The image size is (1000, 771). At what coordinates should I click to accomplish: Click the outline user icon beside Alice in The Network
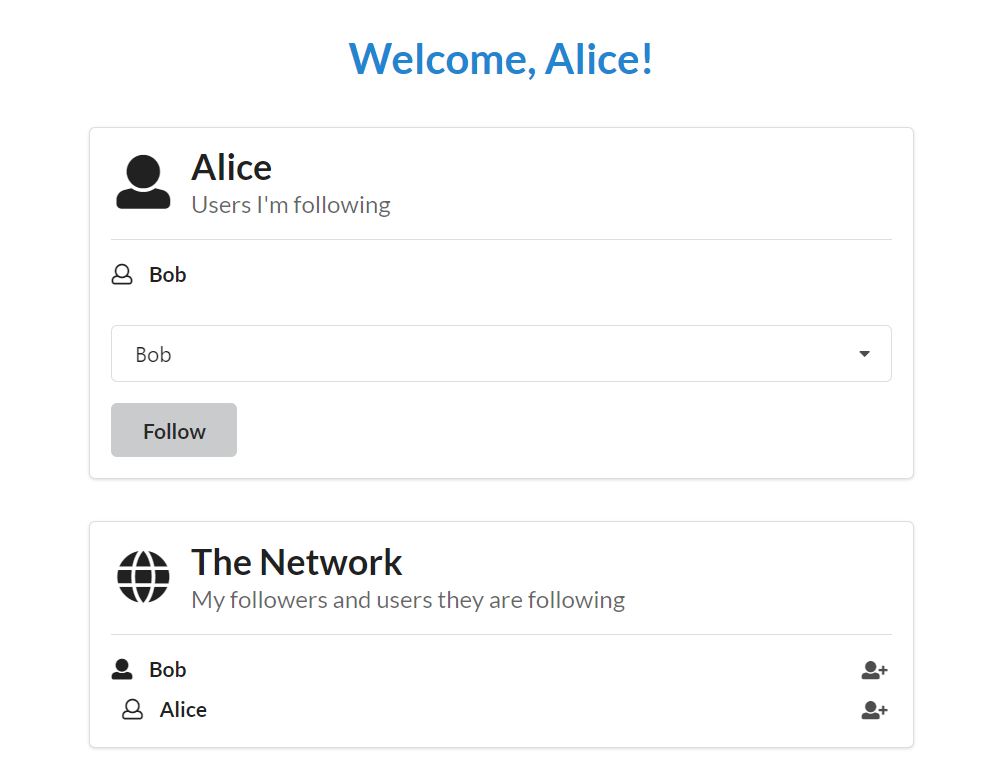coord(132,710)
